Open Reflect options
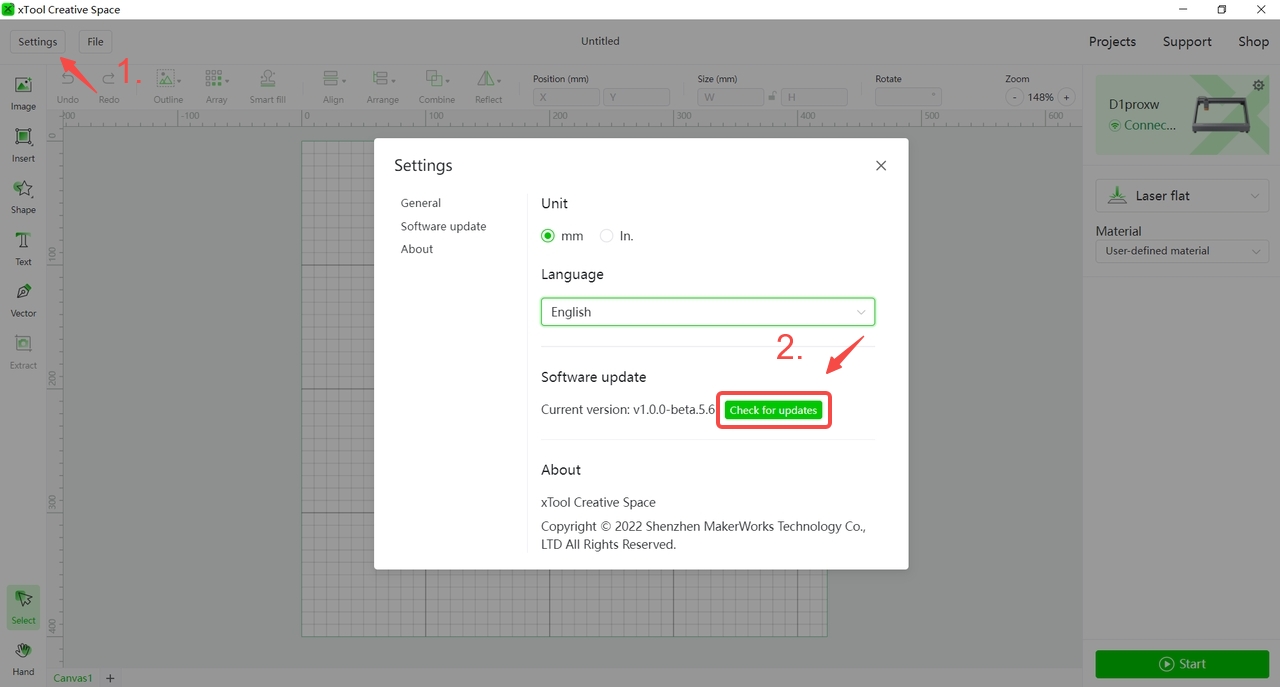Viewport: 1280px width, 687px height. click(x=489, y=86)
